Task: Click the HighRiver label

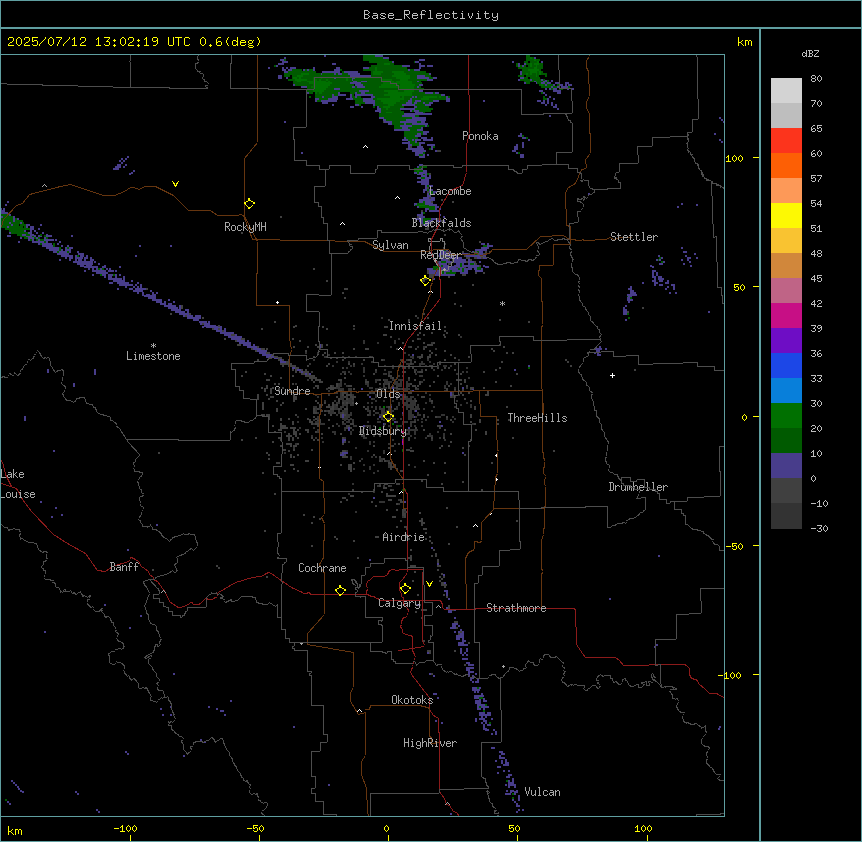Action: pos(430,743)
